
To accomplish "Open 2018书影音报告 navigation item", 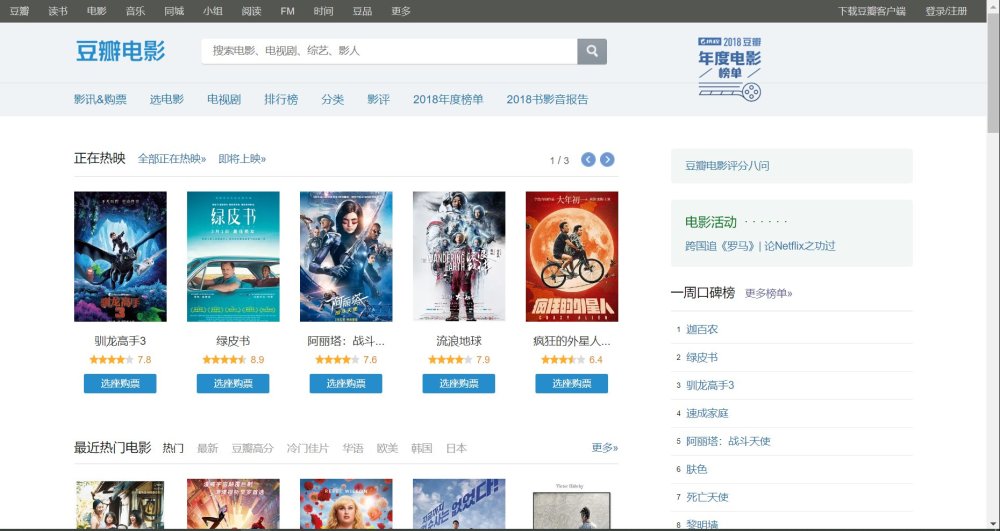I will [x=548, y=99].
